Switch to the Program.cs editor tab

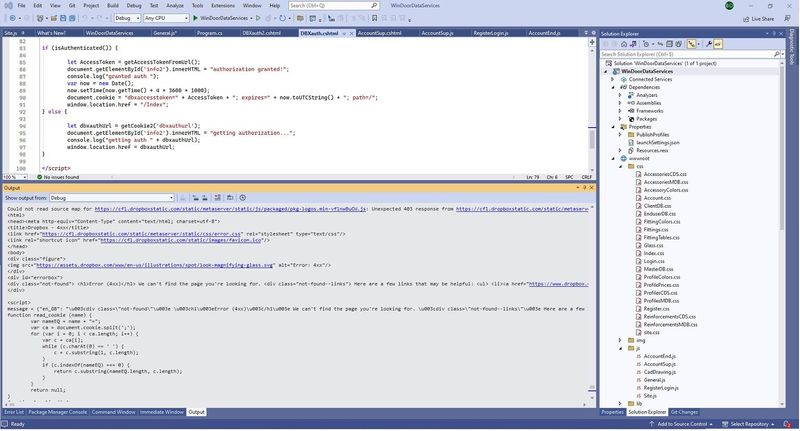[x=210, y=32]
